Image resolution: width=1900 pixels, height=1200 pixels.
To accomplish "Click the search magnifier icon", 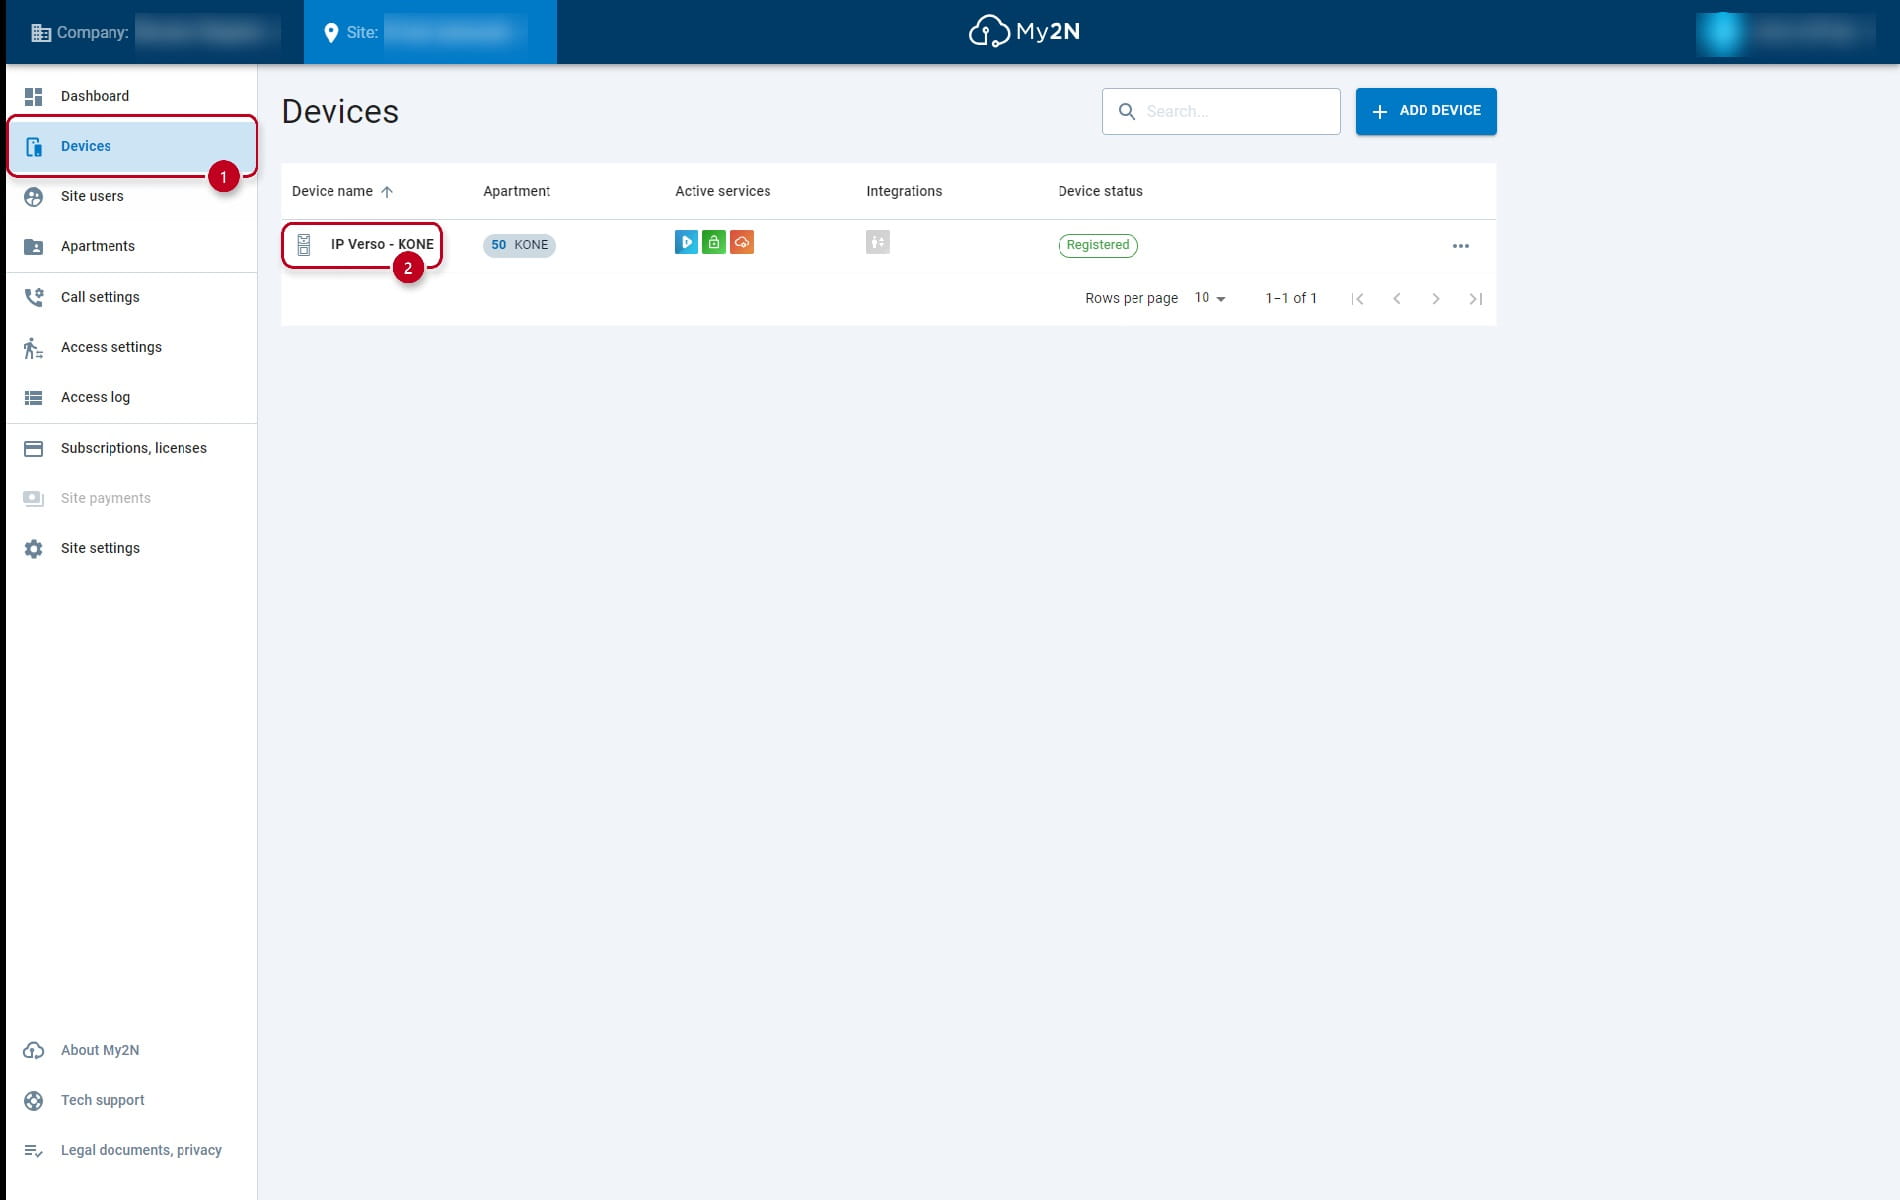I will click(1126, 111).
